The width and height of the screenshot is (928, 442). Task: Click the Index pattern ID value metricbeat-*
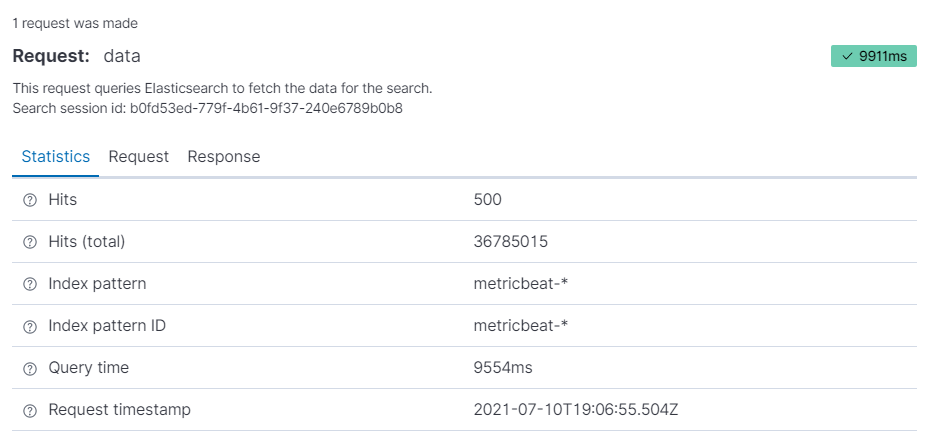tap(521, 326)
